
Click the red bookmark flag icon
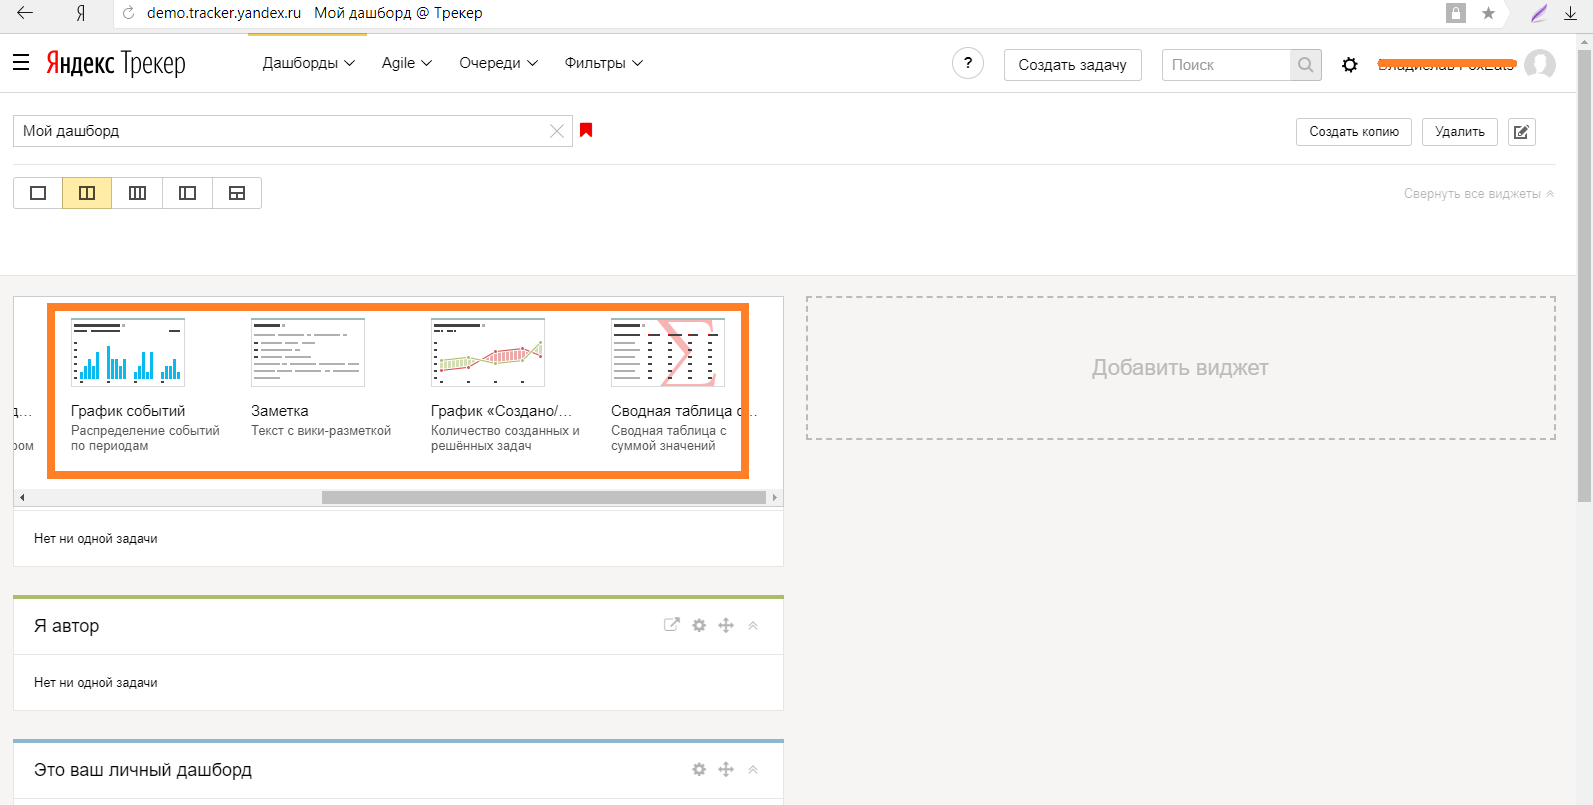pyautogui.click(x=586, y=130)
